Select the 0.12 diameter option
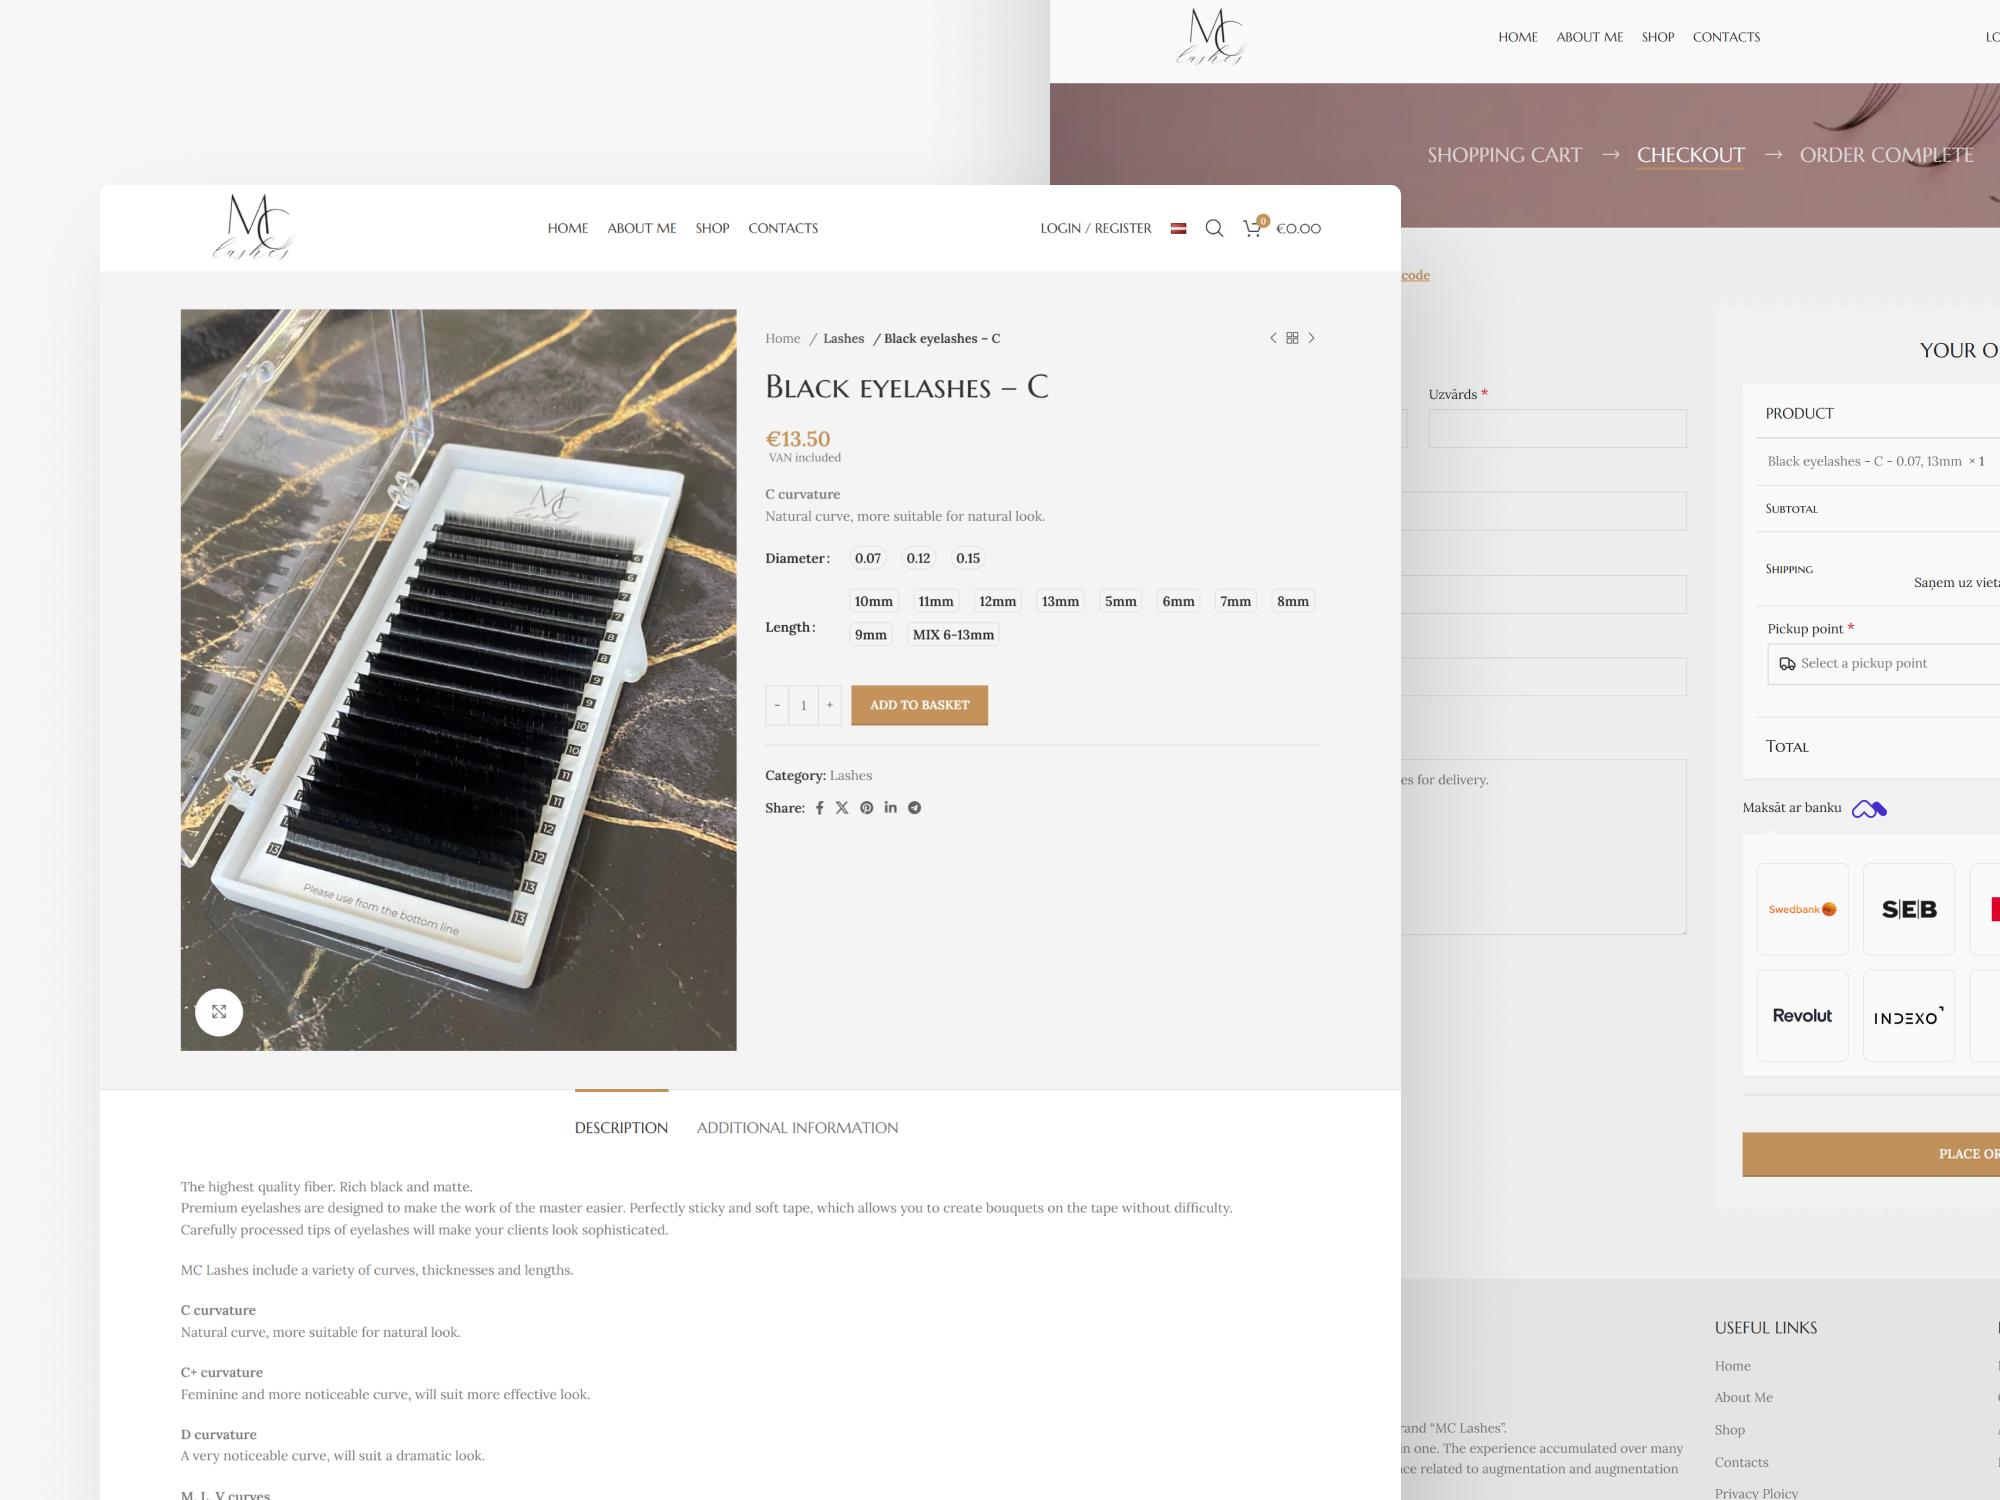This screenshot has width=2000, height=1500. coord(918,558)
